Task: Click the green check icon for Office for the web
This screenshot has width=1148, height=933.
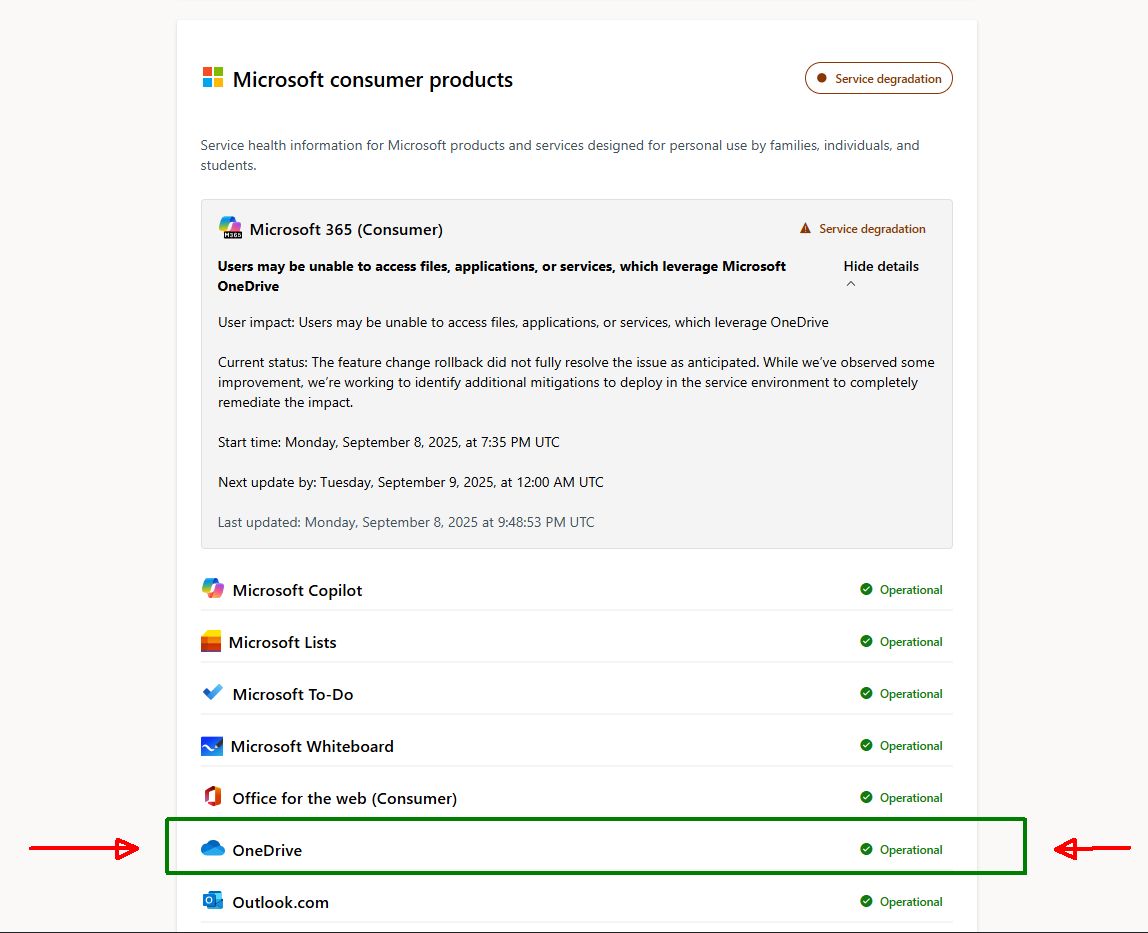Action: tap(866, 797)
